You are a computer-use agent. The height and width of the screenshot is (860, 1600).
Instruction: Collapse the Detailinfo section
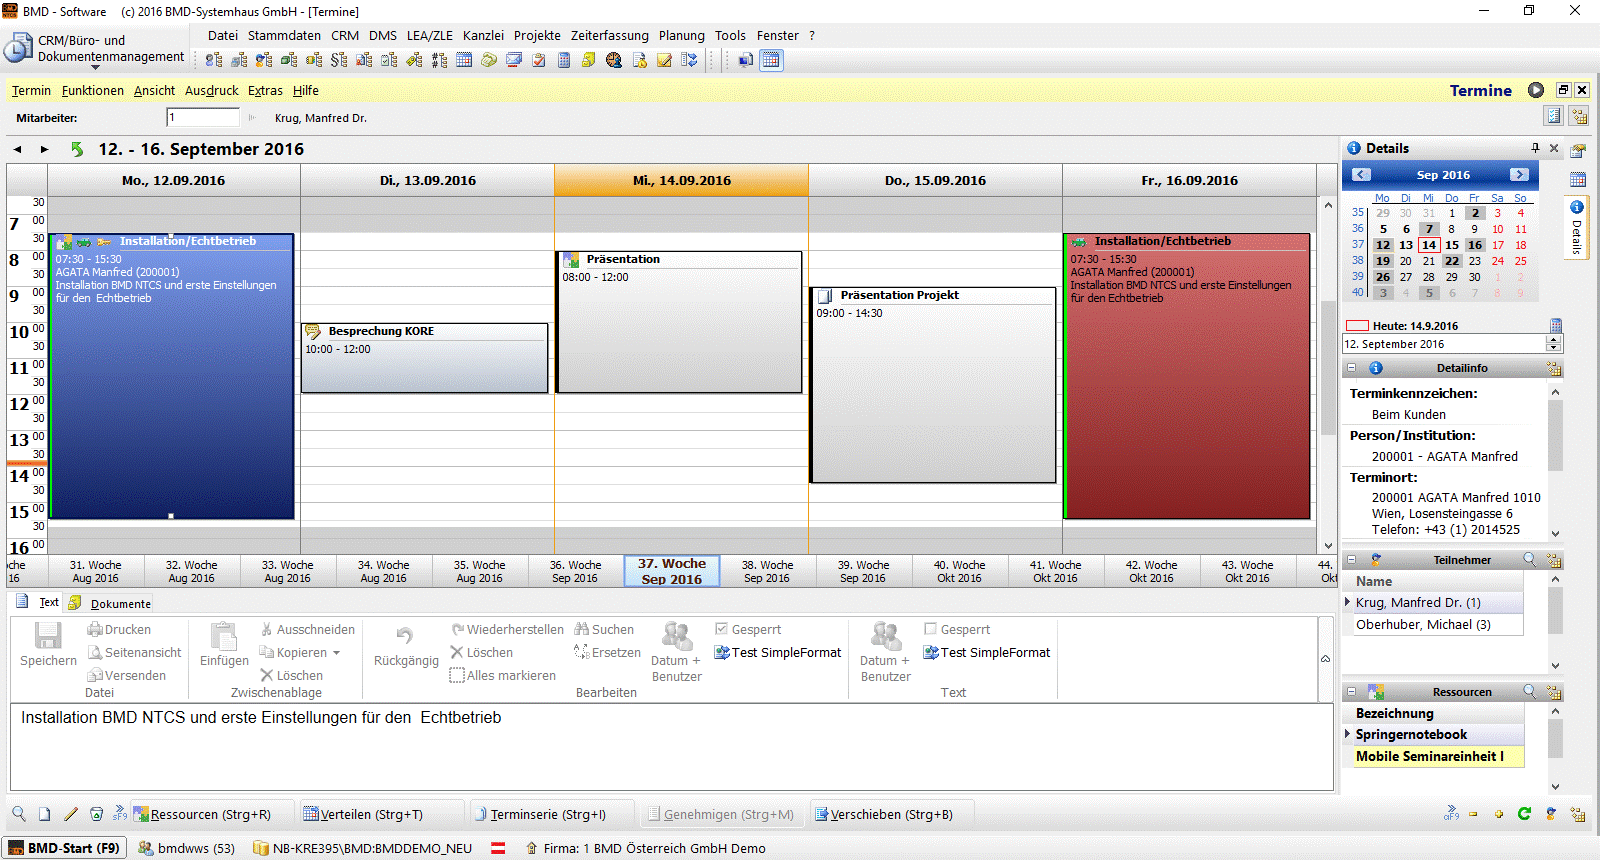coord(1352,368)
